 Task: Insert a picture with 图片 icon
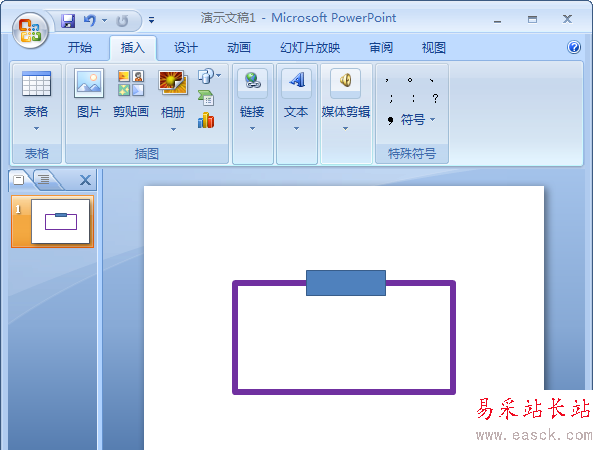[89, 83]
